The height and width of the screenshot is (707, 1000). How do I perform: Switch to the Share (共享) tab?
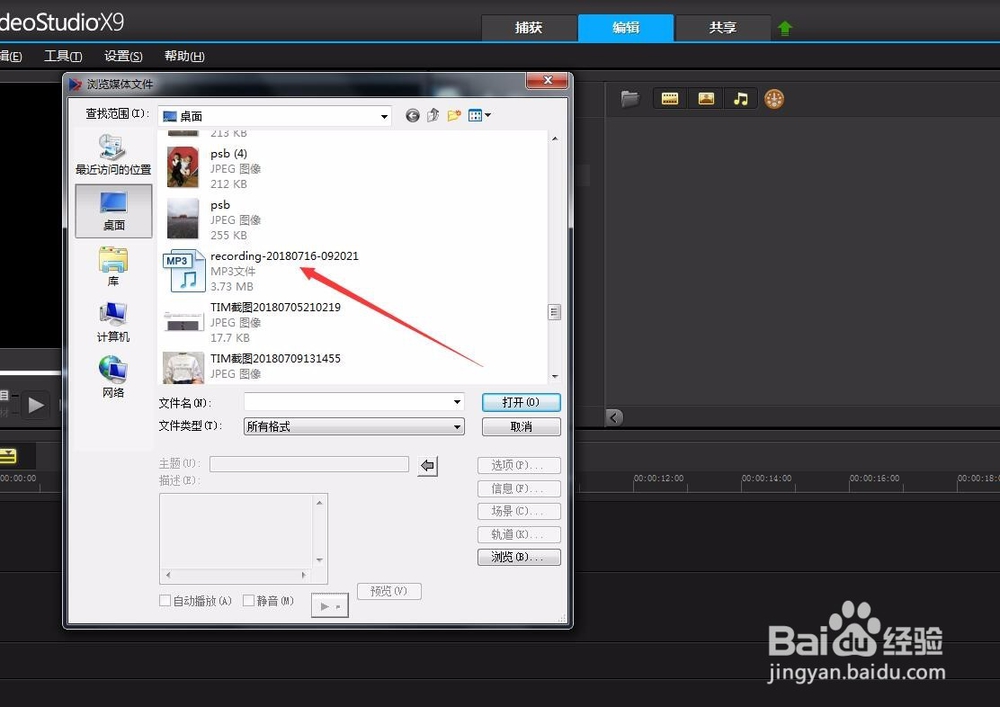click(723, 27)
